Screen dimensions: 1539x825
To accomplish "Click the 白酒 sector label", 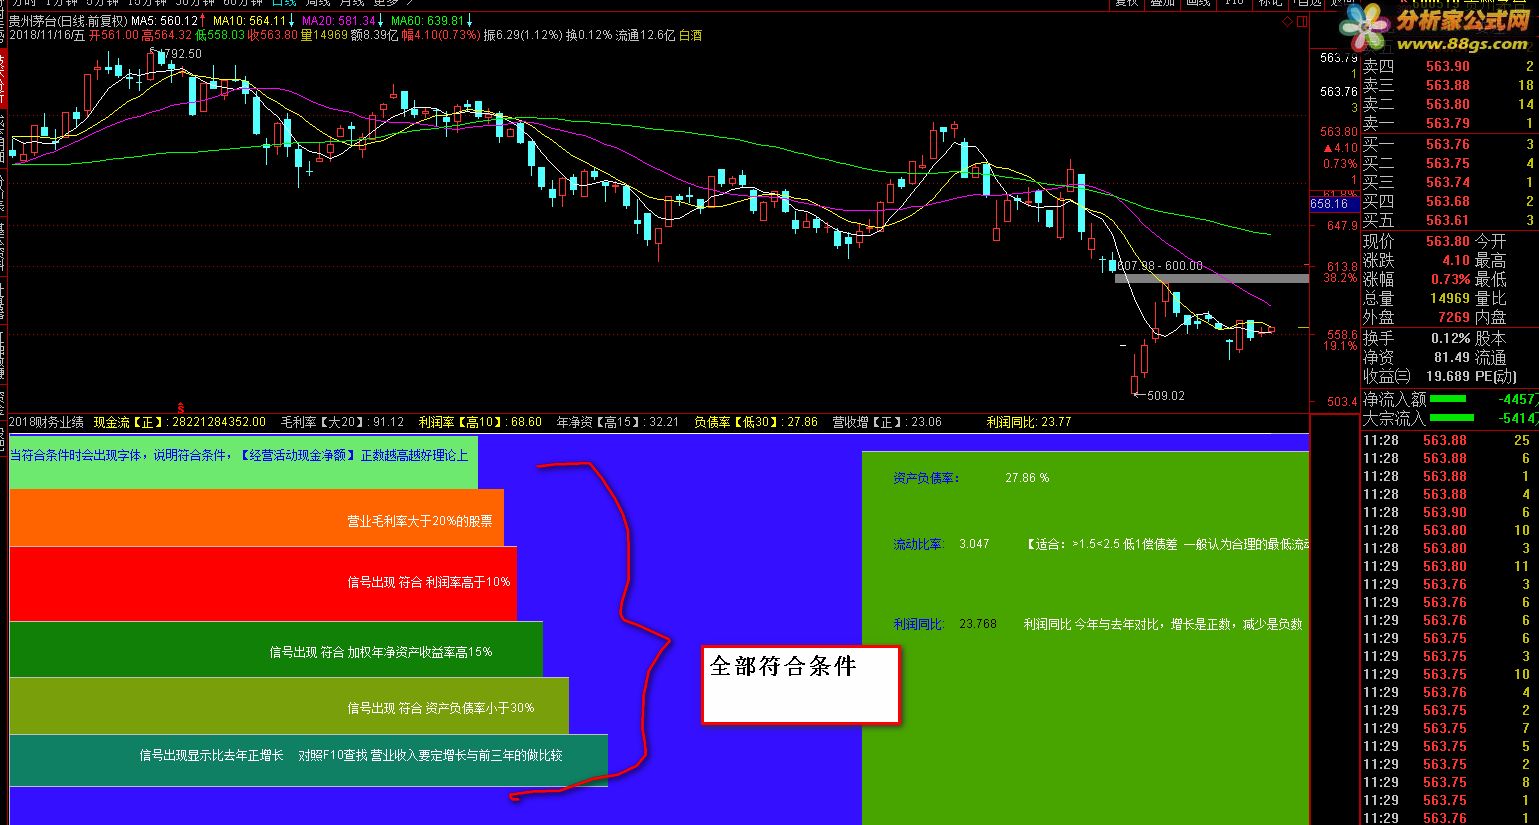I will pos(690,35).
